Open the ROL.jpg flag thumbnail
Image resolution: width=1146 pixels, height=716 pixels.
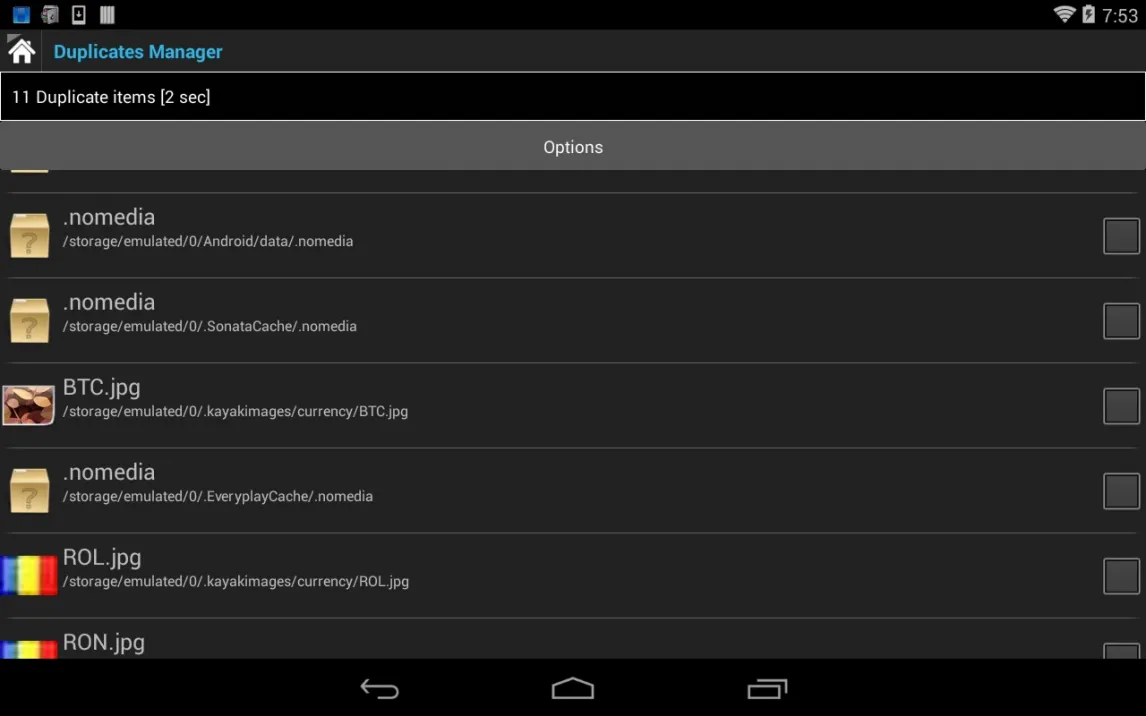[29, 575]
